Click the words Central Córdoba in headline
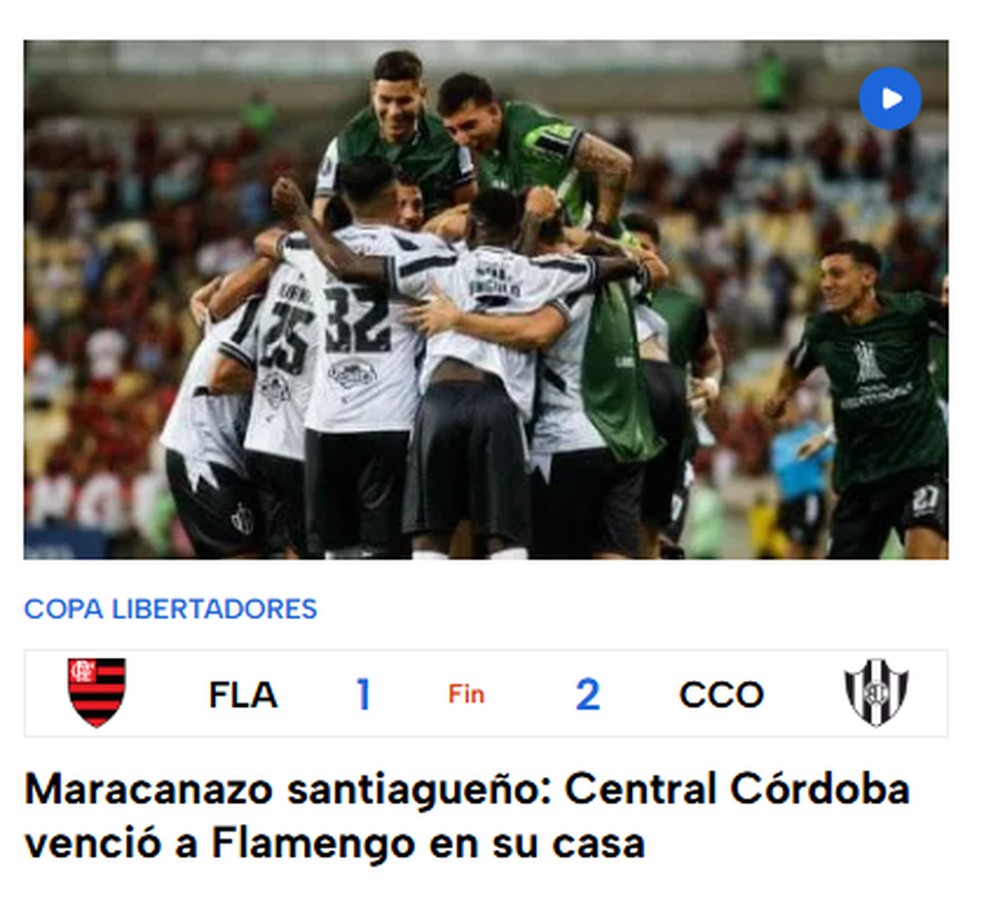 click(x=737, y=789)
